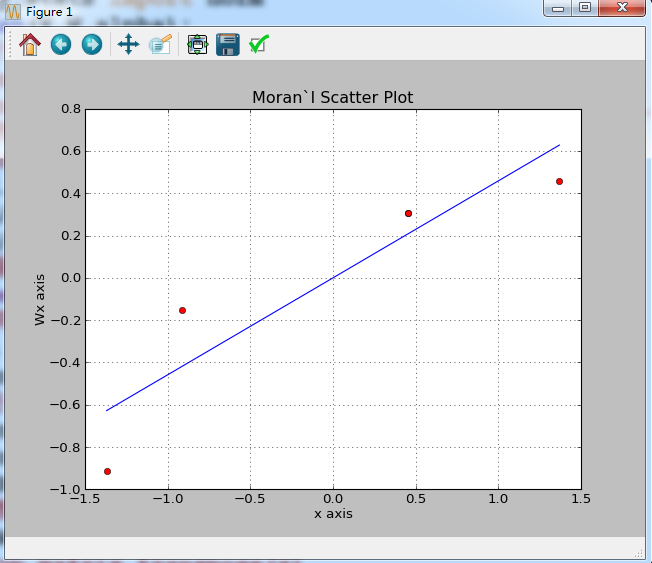This screenshot has height=563, width=652.
Task: Minimize the Figure 1 window
Action: click(x=557, y=9)
